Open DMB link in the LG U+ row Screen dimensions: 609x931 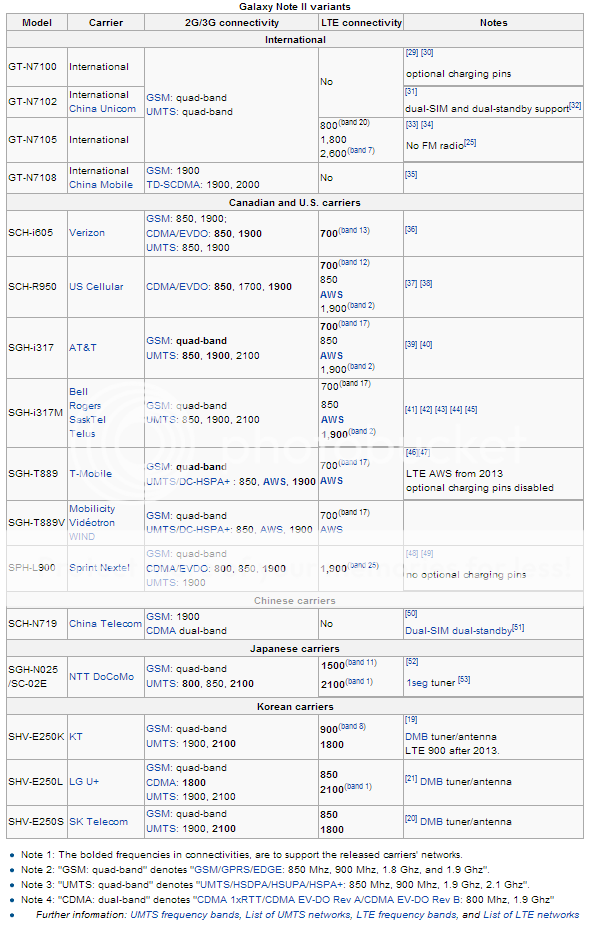pos(432,782)
